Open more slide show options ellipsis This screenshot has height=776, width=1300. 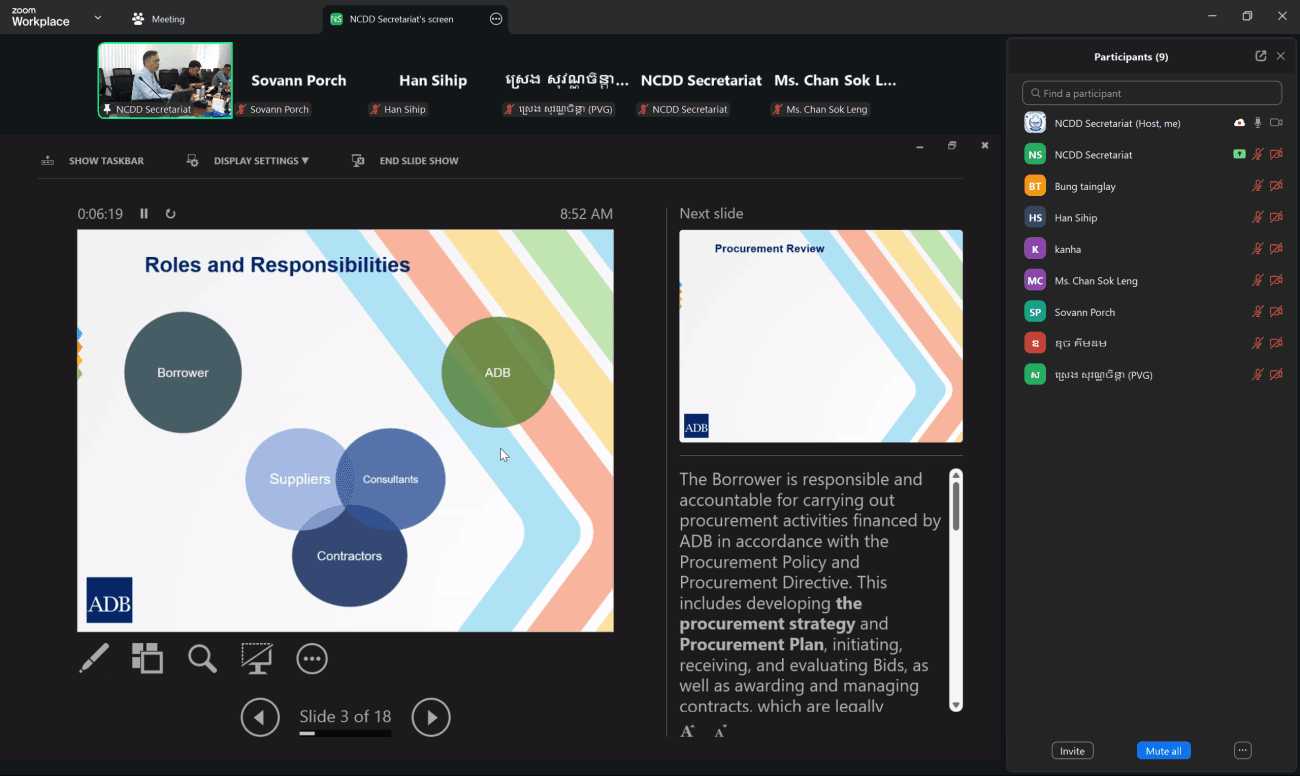(x=312, y=658)
